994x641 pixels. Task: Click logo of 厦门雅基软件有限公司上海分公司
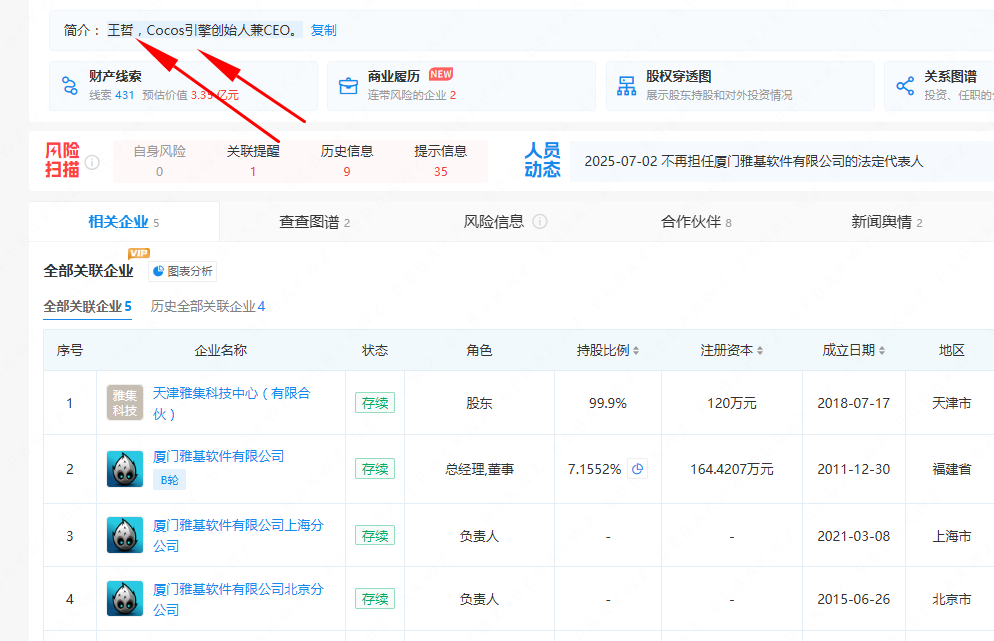point(124,535)
